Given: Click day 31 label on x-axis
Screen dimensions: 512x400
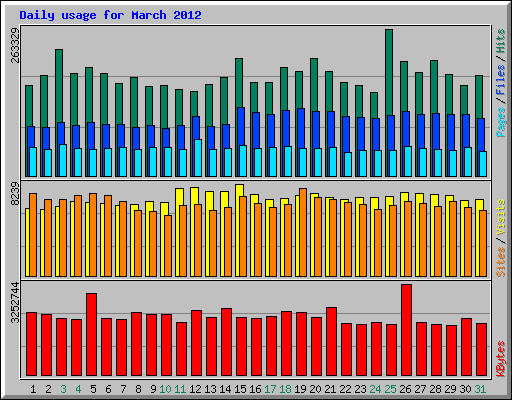Looking at the screenshot, I should tap(480, 389).
